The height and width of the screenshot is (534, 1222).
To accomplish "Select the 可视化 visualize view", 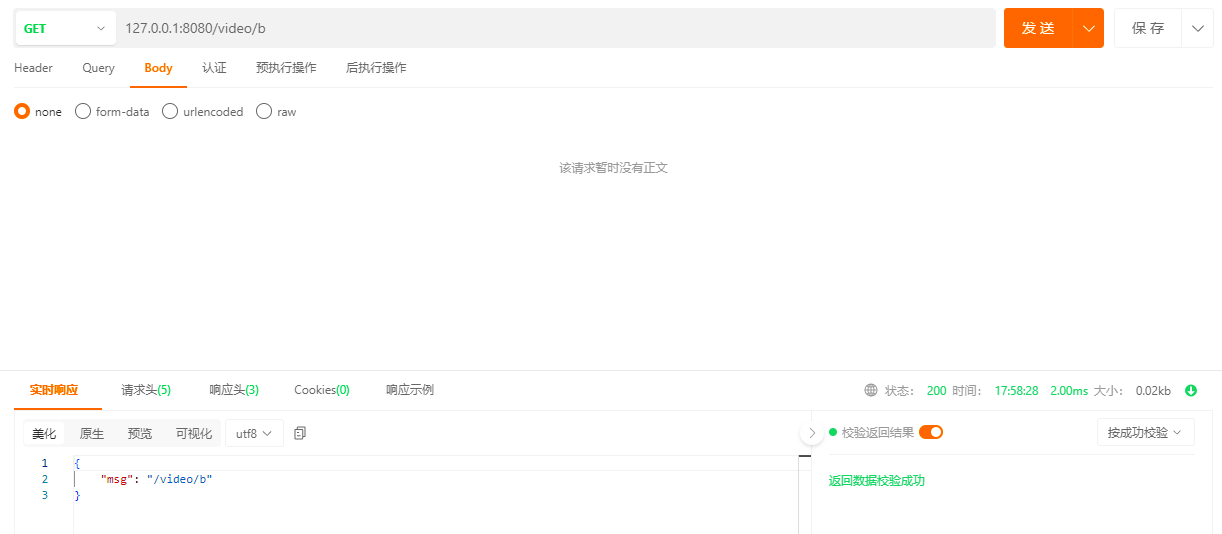I will click(x=194, y=433).
